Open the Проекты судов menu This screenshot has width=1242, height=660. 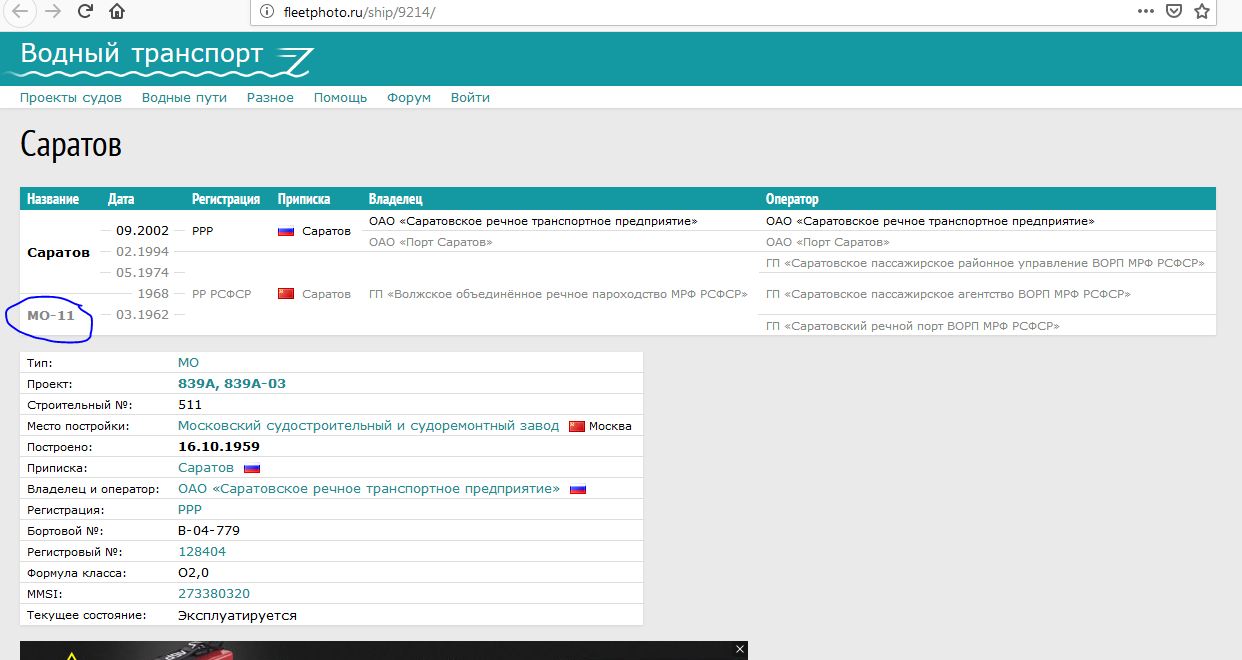[x=71, y=97]
